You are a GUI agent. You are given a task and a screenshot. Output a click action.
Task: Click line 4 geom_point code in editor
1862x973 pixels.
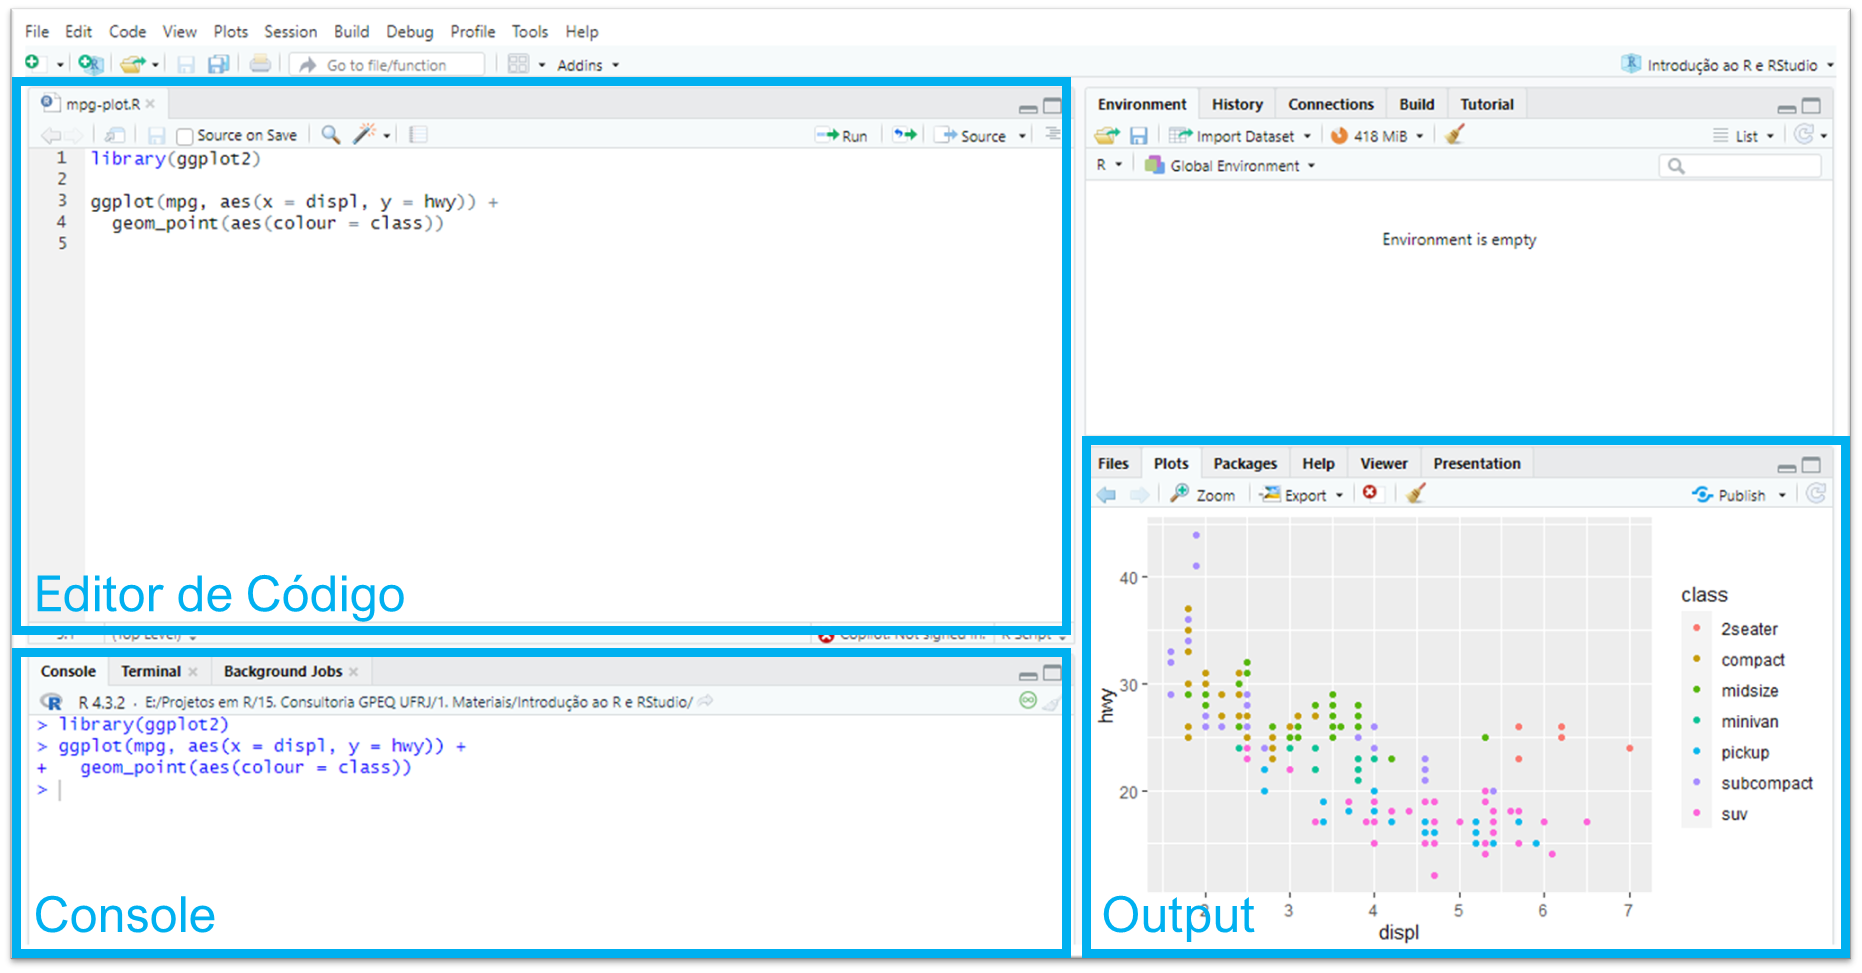tap(277, 223)
